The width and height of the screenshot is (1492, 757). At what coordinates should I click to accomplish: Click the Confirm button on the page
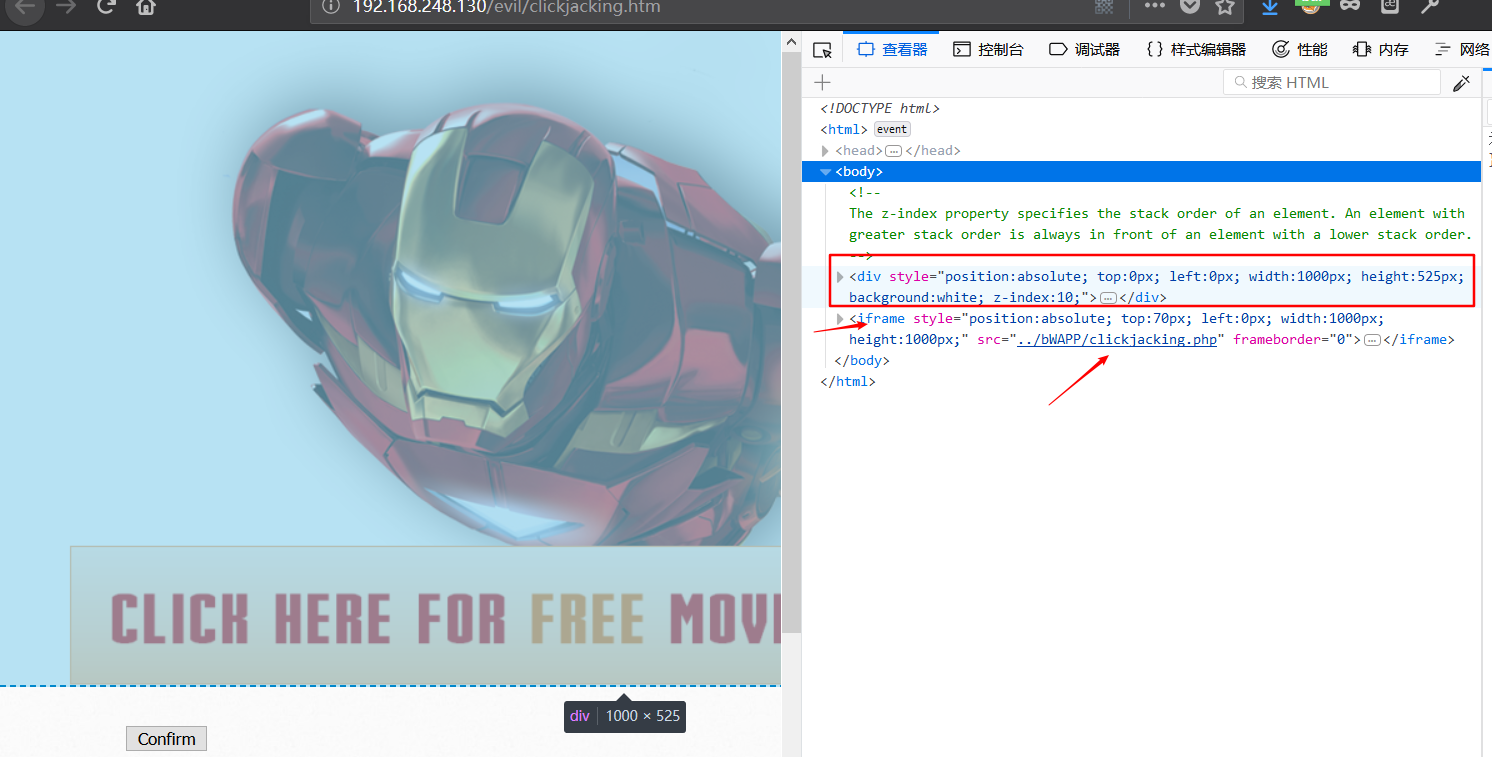click(x=166, y=739)
